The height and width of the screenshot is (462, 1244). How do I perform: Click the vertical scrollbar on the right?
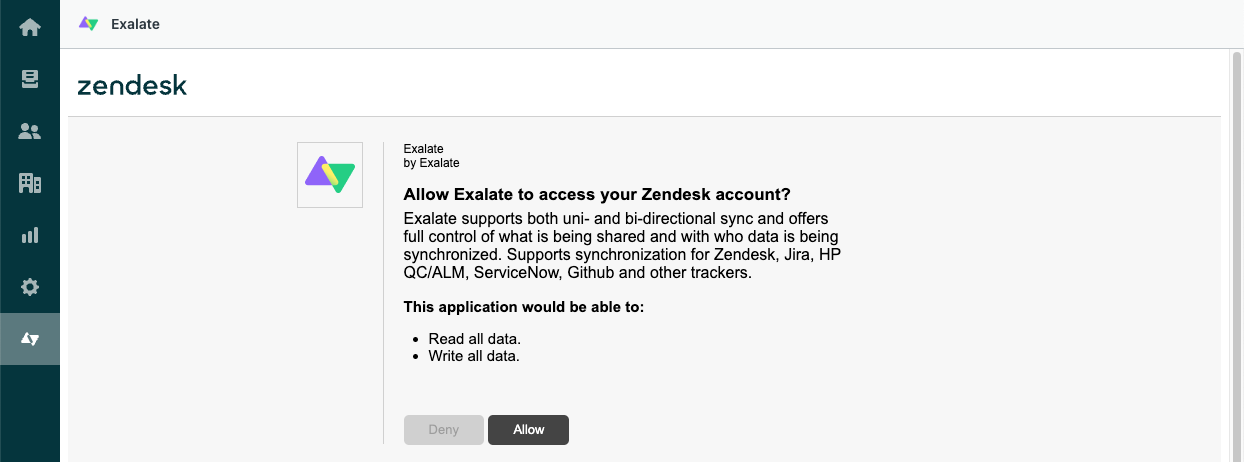1236,250
